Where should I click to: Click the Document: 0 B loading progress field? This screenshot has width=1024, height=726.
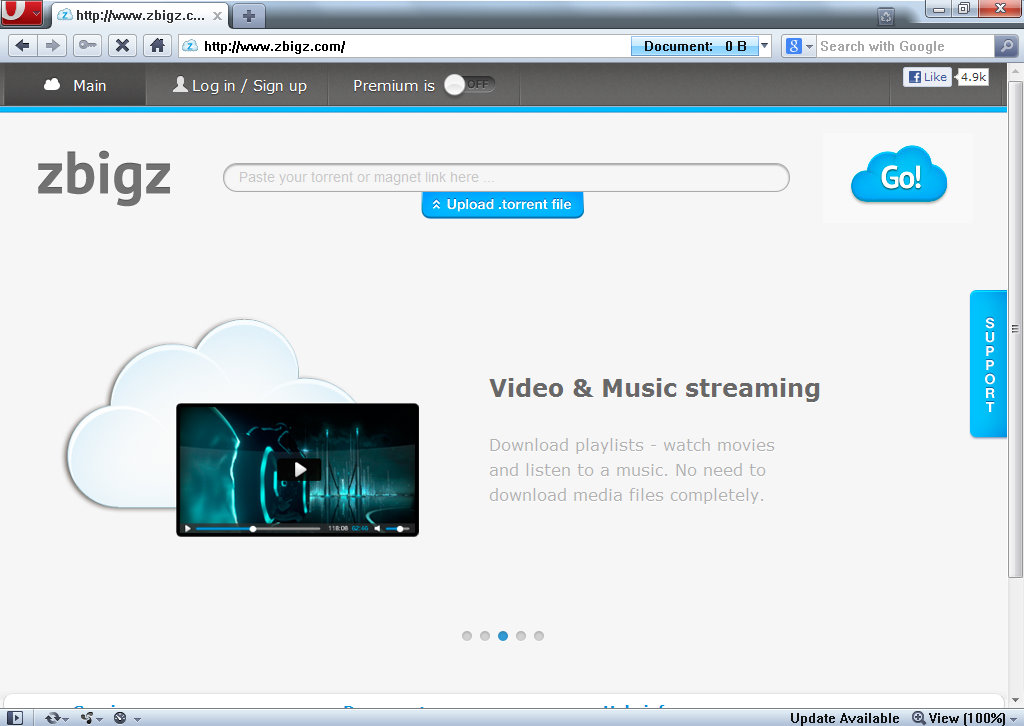[695, 46]
